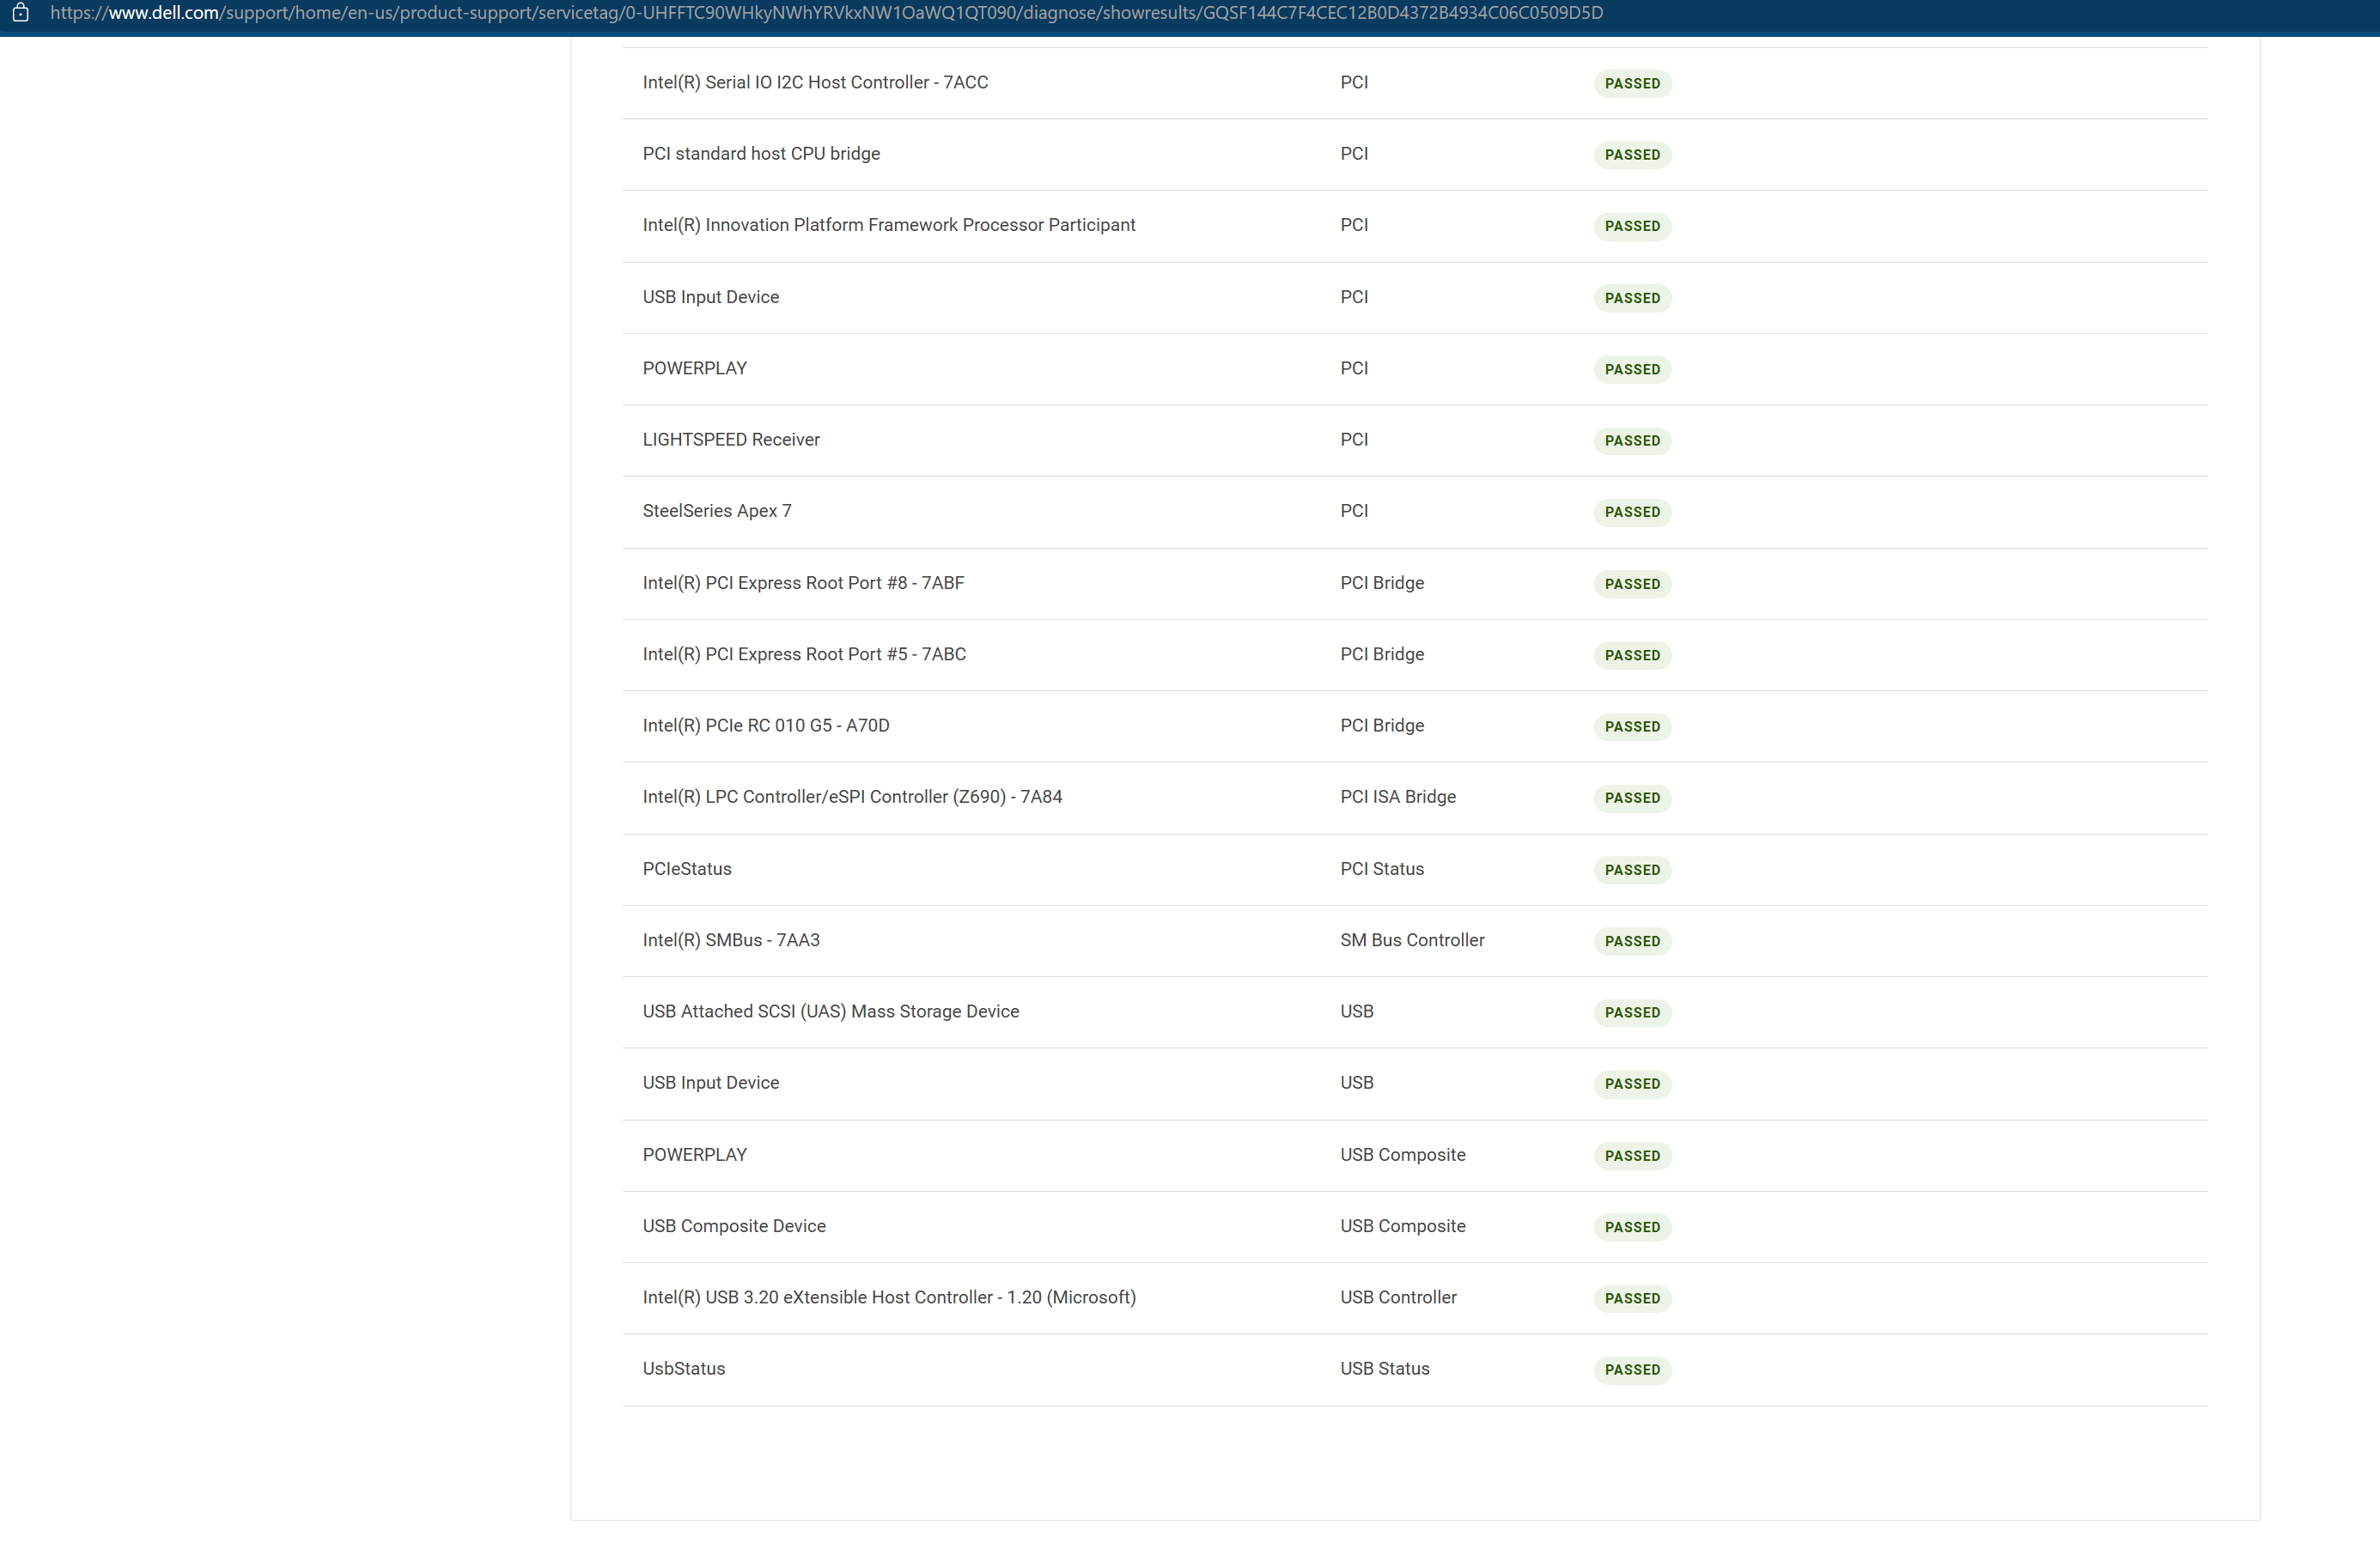Click PASSED badge for PCIeStatus
This screenshot has height=1567, width=2380.
1632,870
